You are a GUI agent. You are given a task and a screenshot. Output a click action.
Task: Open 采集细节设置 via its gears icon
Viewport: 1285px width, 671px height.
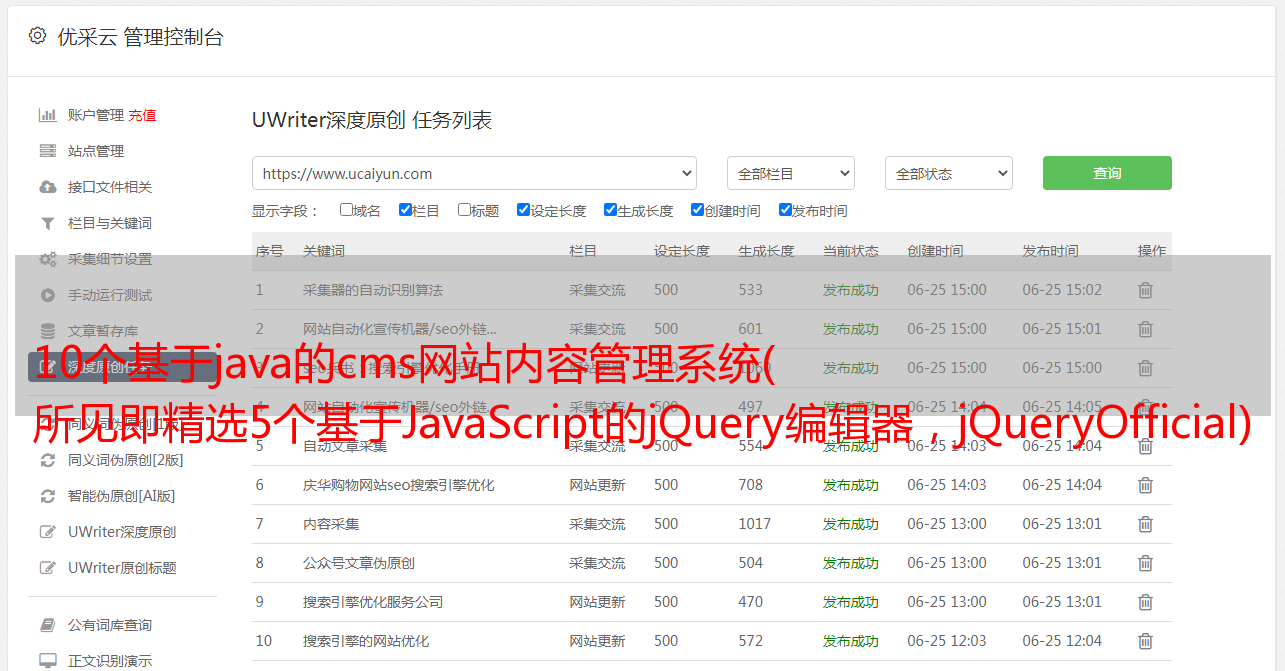(x=47, y=259)
